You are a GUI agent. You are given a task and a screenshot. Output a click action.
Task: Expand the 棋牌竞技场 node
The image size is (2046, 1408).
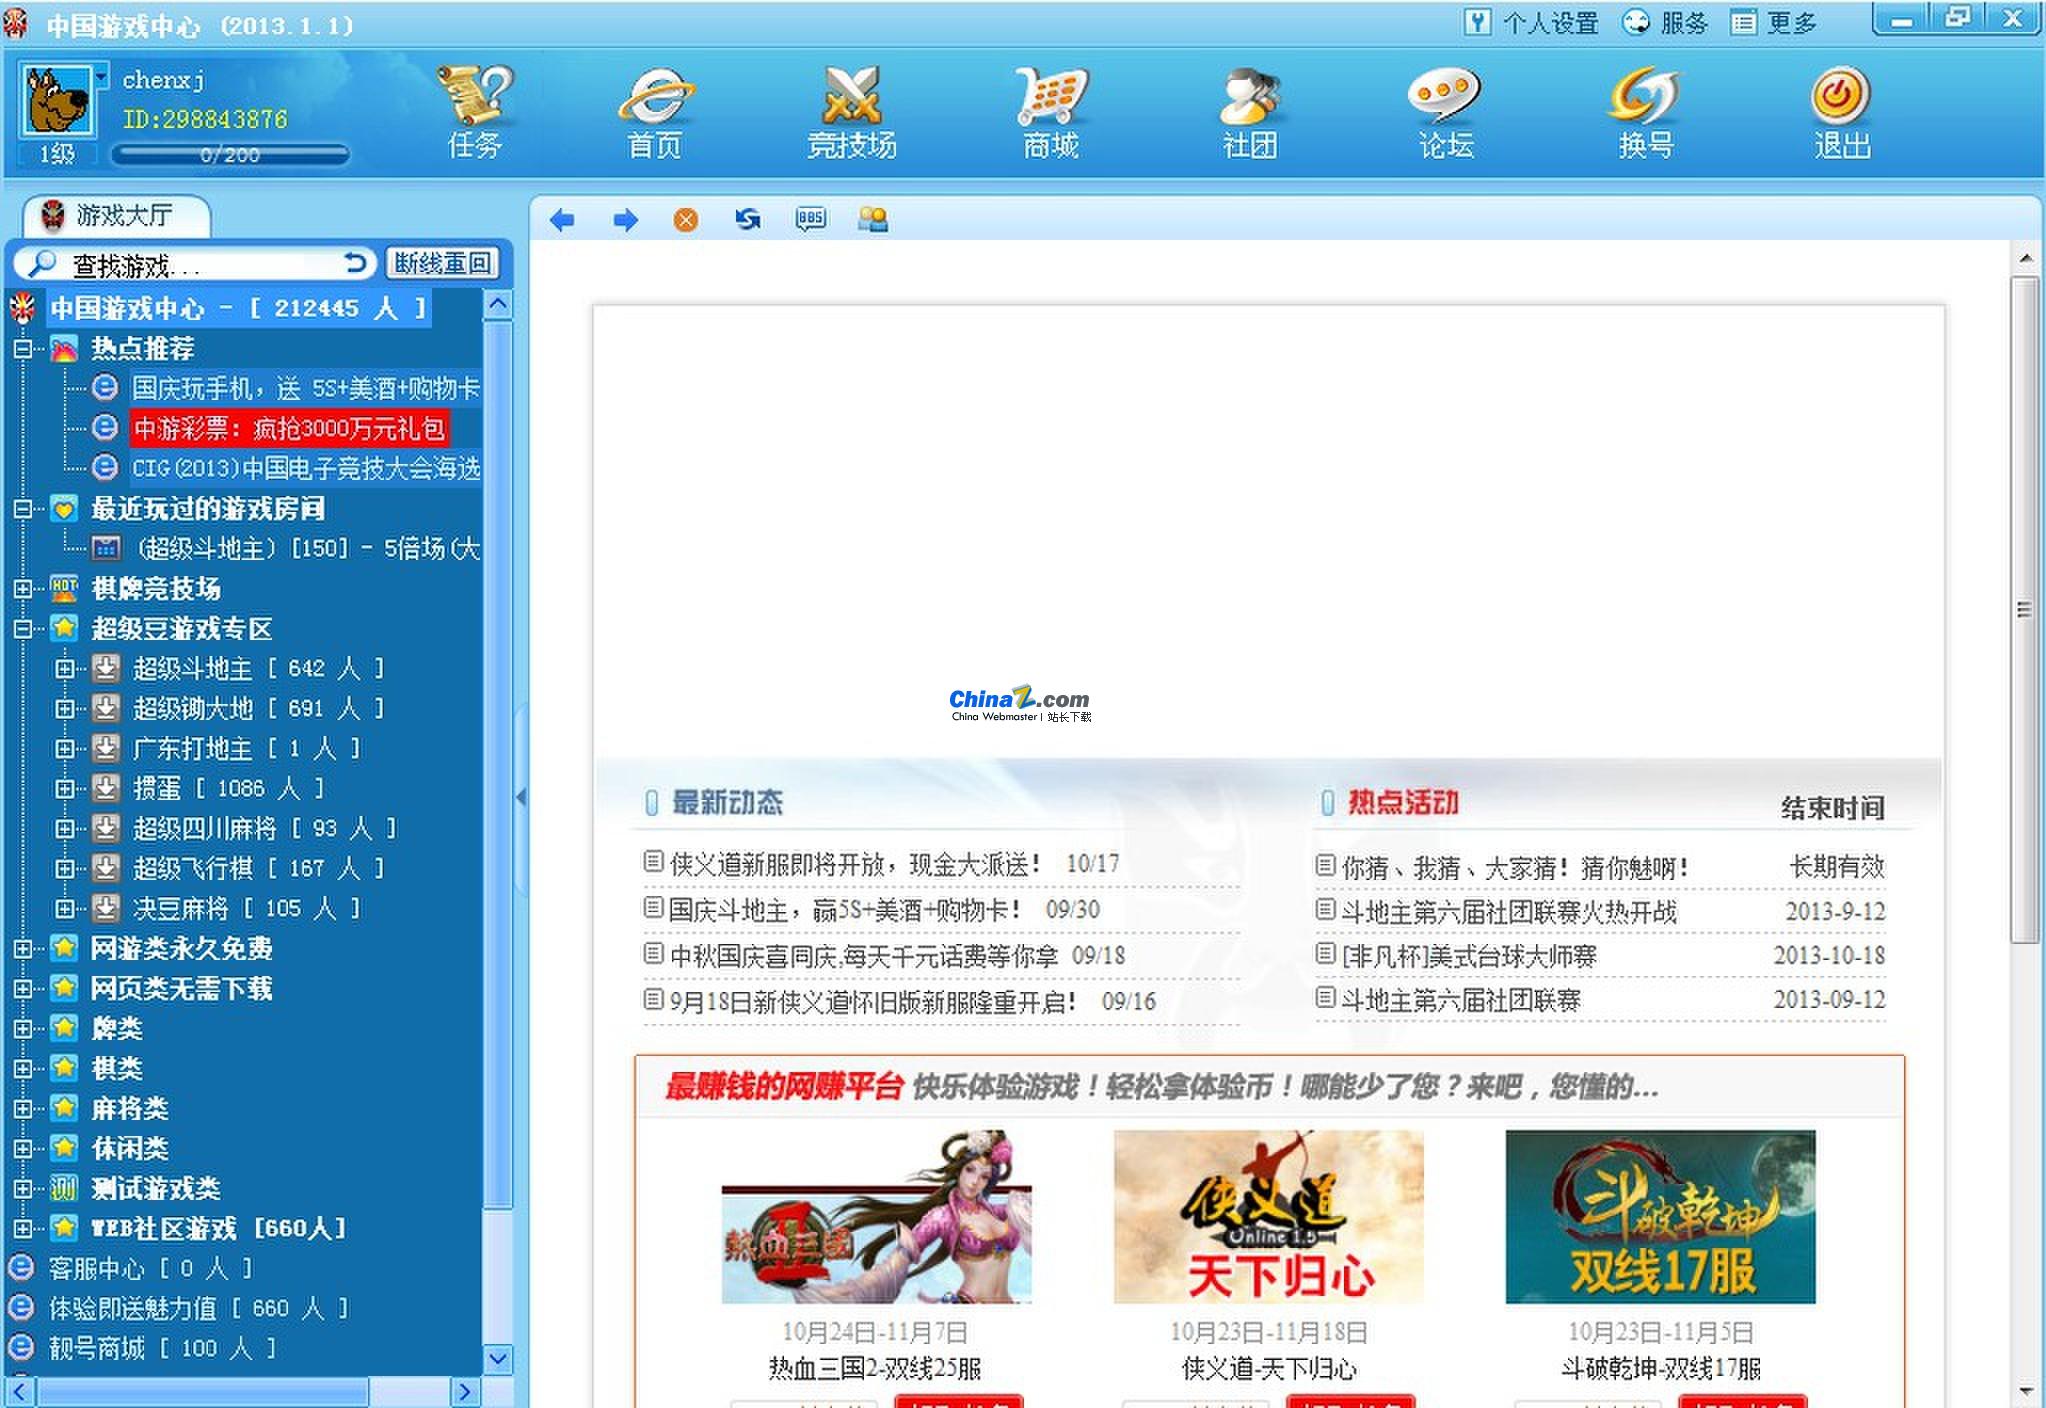point(23,588)
